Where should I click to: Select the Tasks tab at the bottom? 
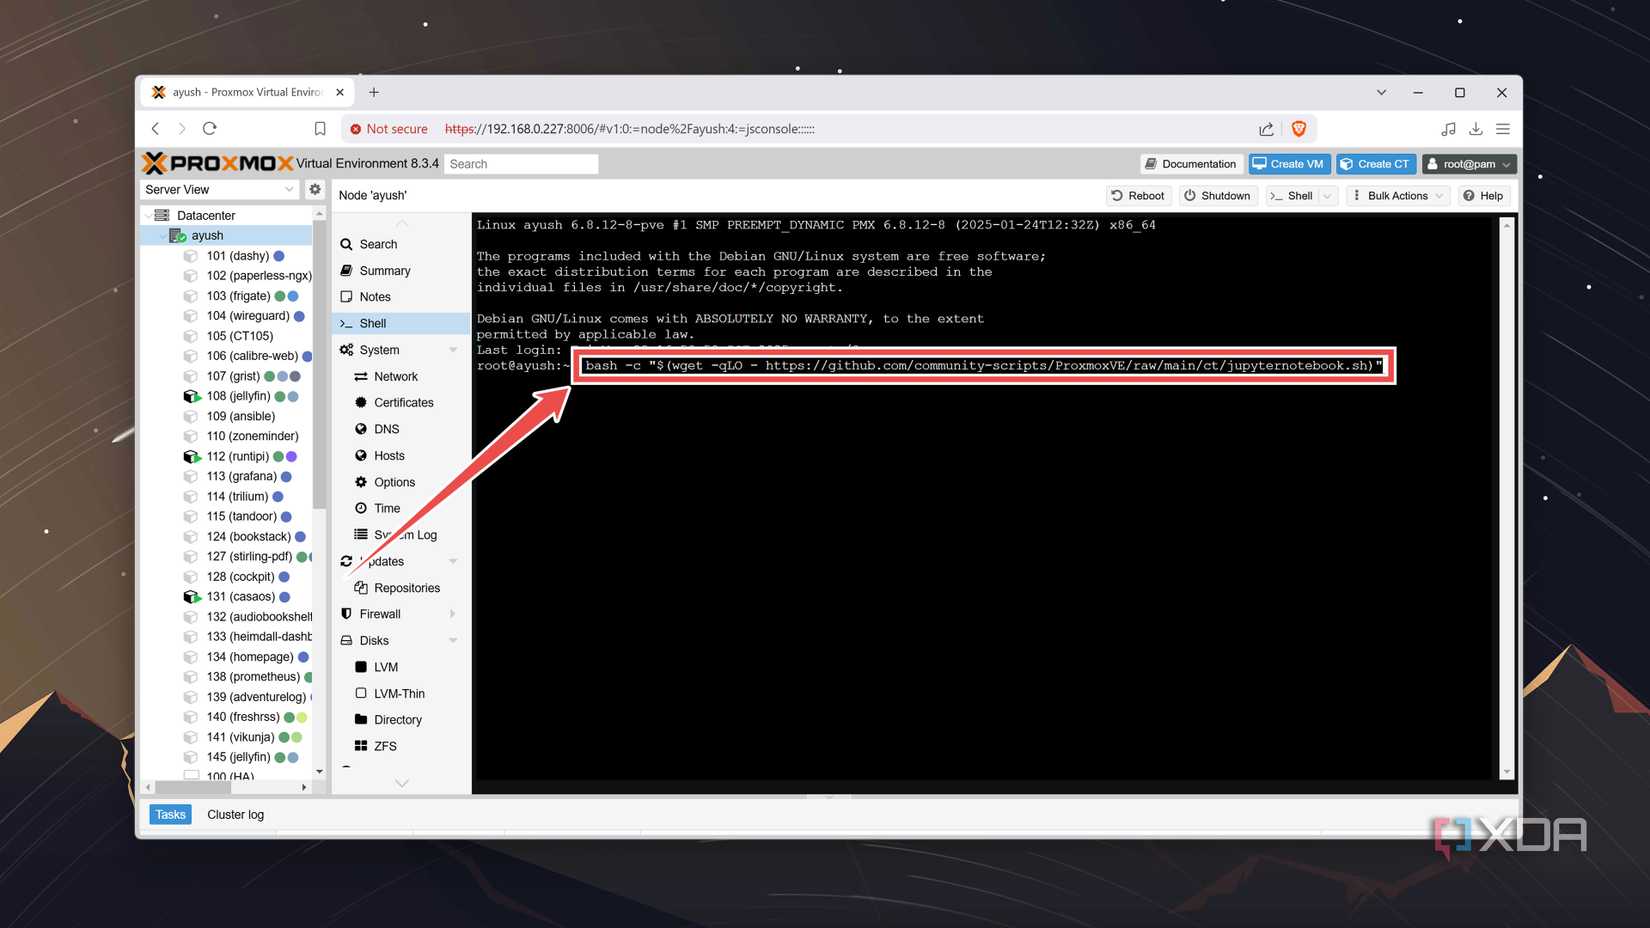point(169,814)
